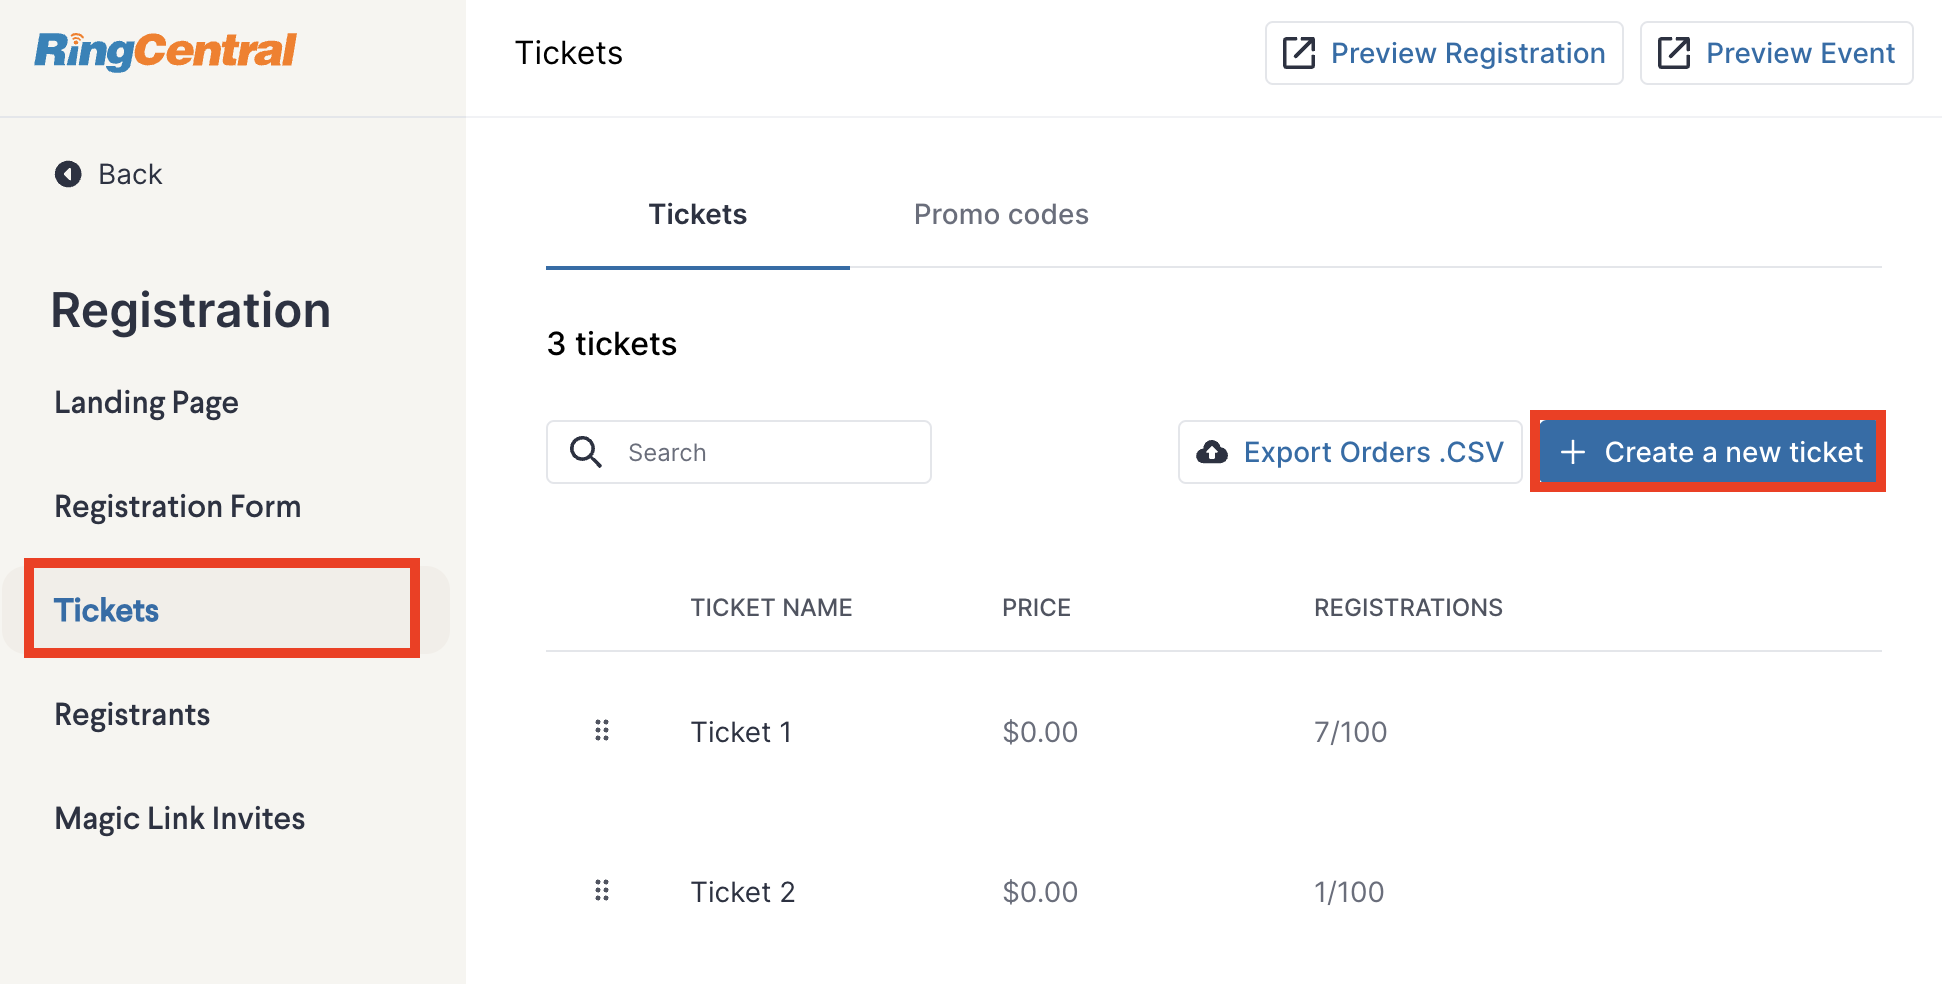Image resolution: width=1942 pixels, height=984 pixels.
Task: Open Landing Page in the sidebar
Action: [147, 402]
